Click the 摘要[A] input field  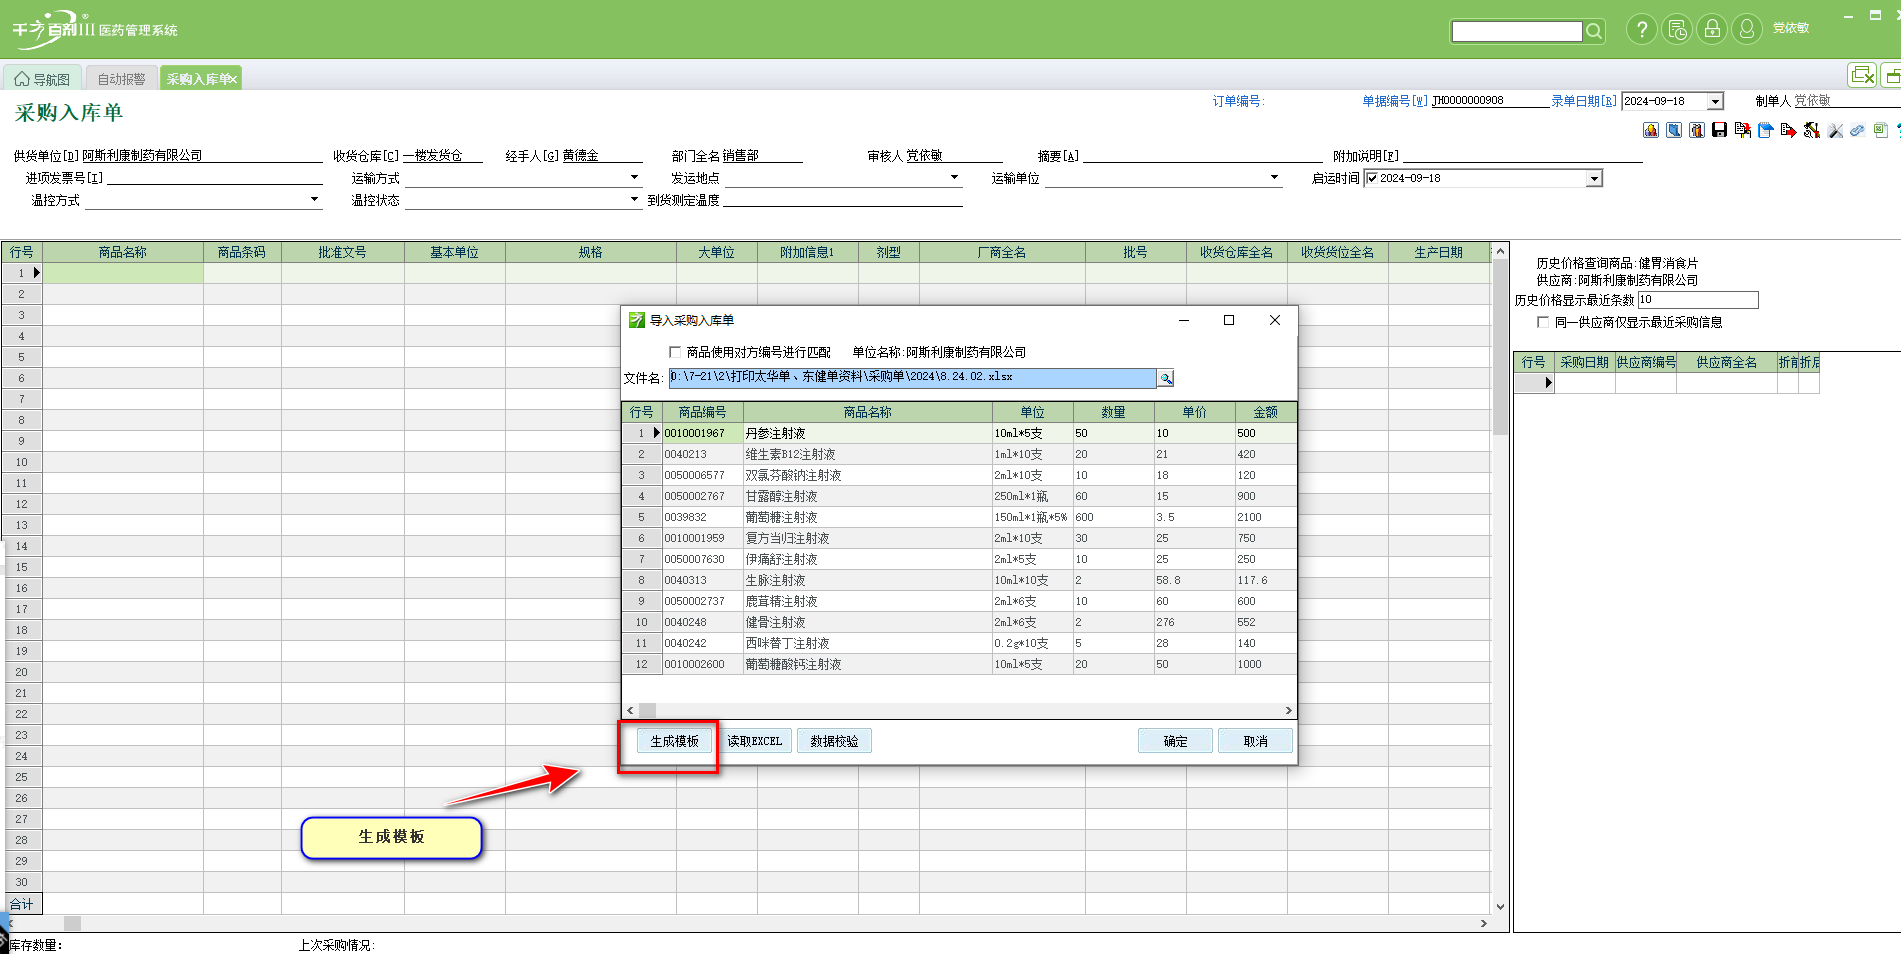point(1202,156)
